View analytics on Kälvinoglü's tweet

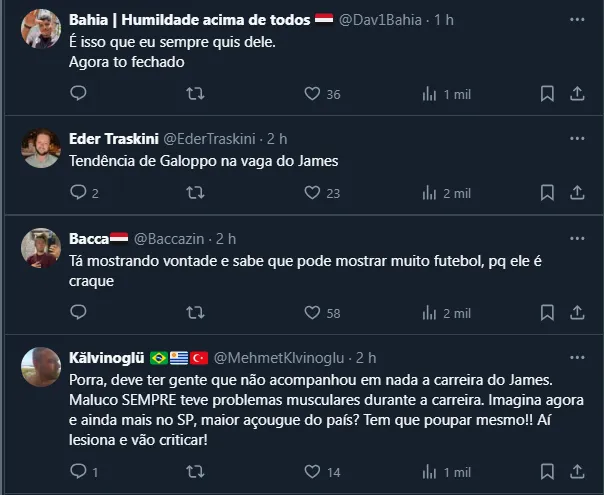tap(430, 471)
